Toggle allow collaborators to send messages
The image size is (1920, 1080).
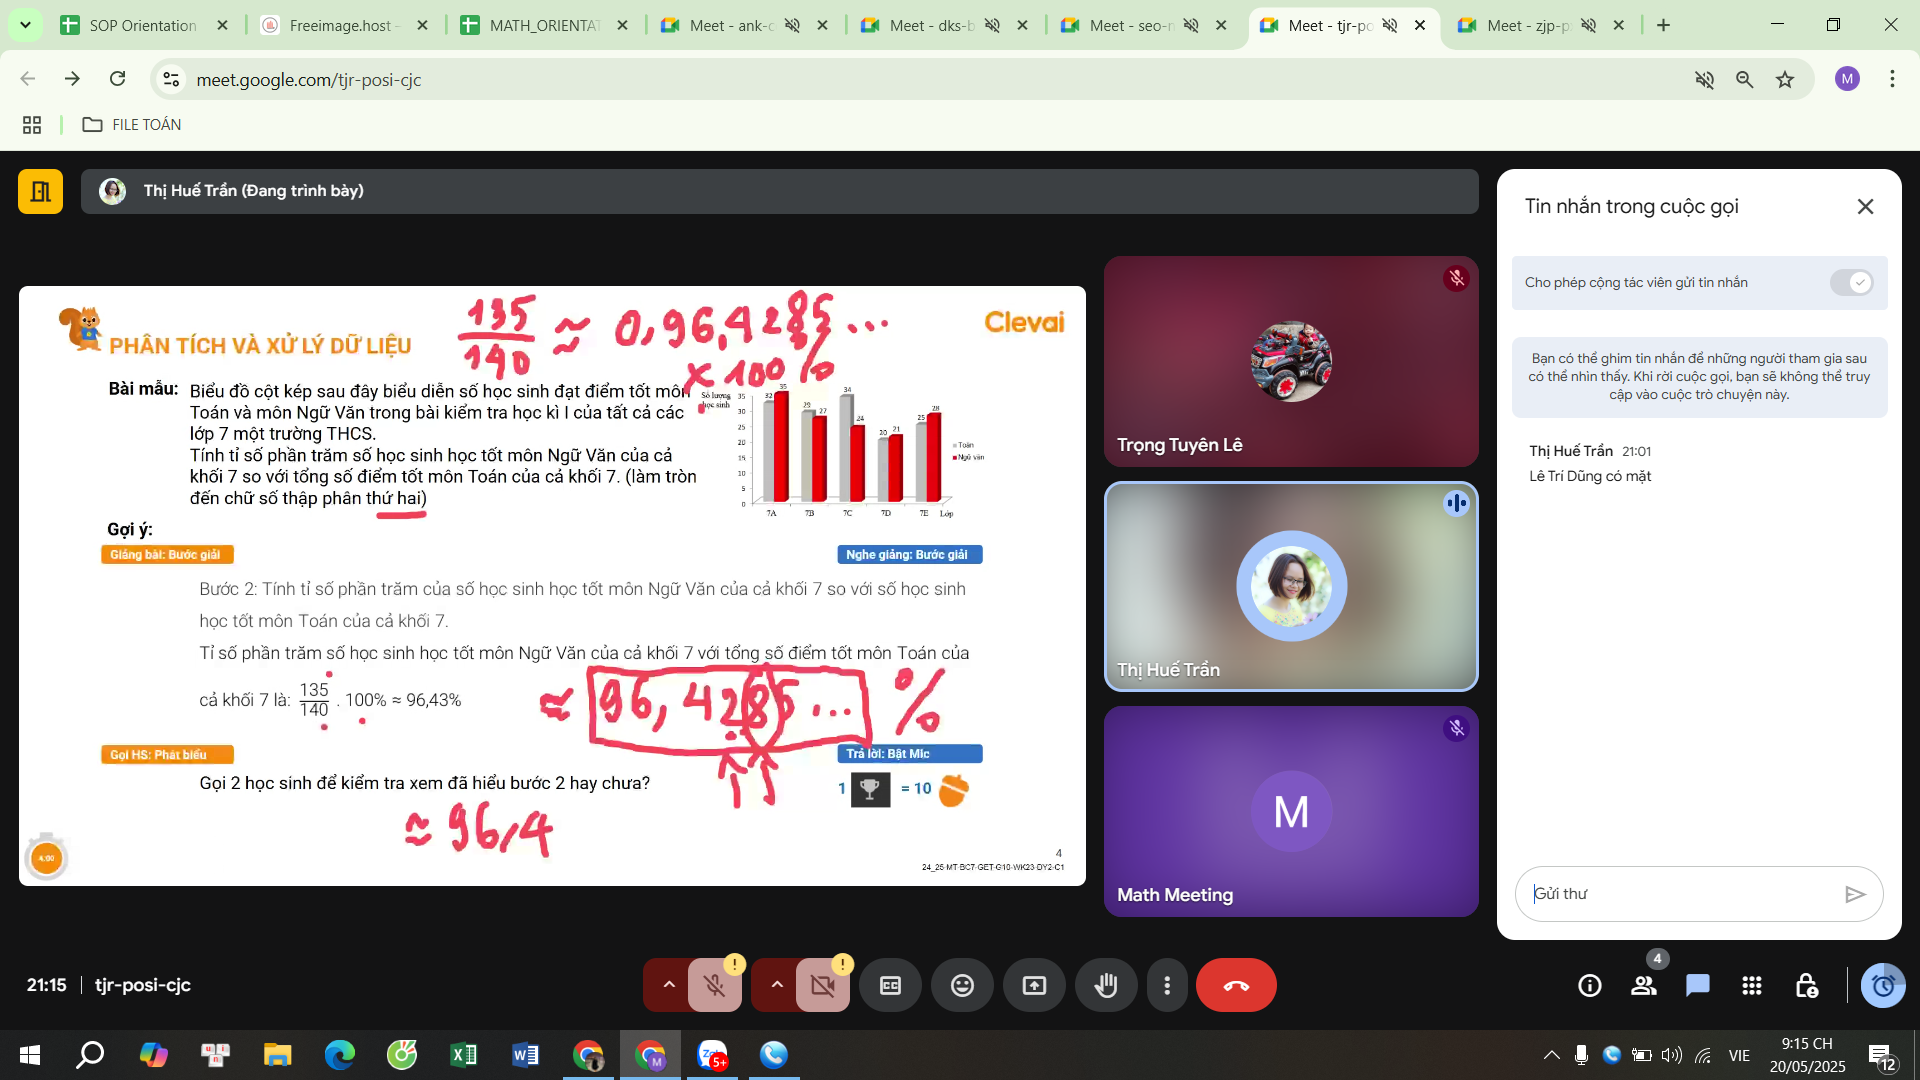1851,283
